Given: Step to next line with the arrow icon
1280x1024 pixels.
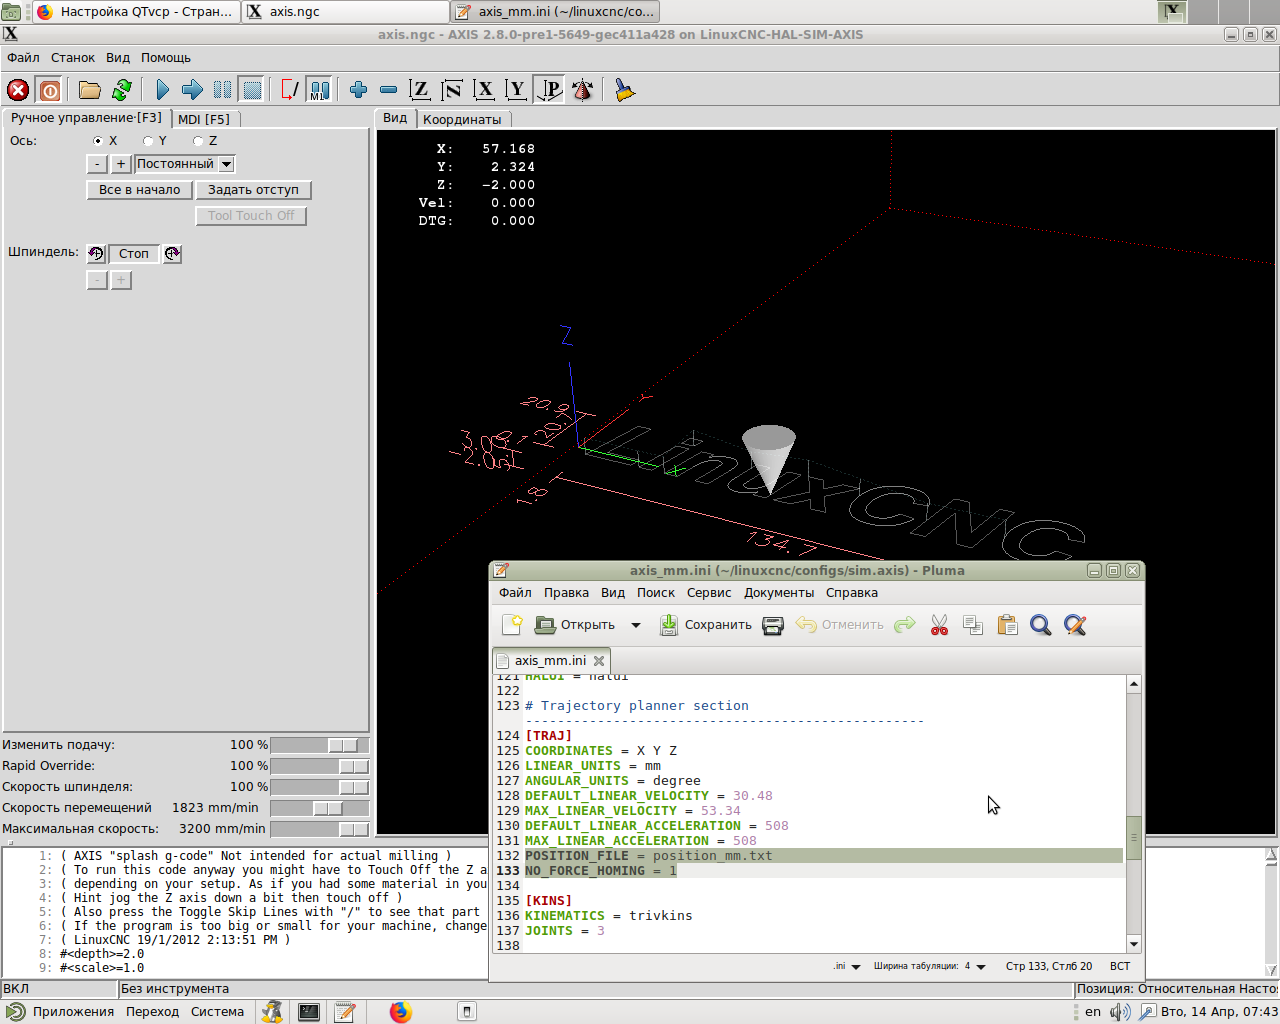Looking at the screenshot, I should click(192, 90).
